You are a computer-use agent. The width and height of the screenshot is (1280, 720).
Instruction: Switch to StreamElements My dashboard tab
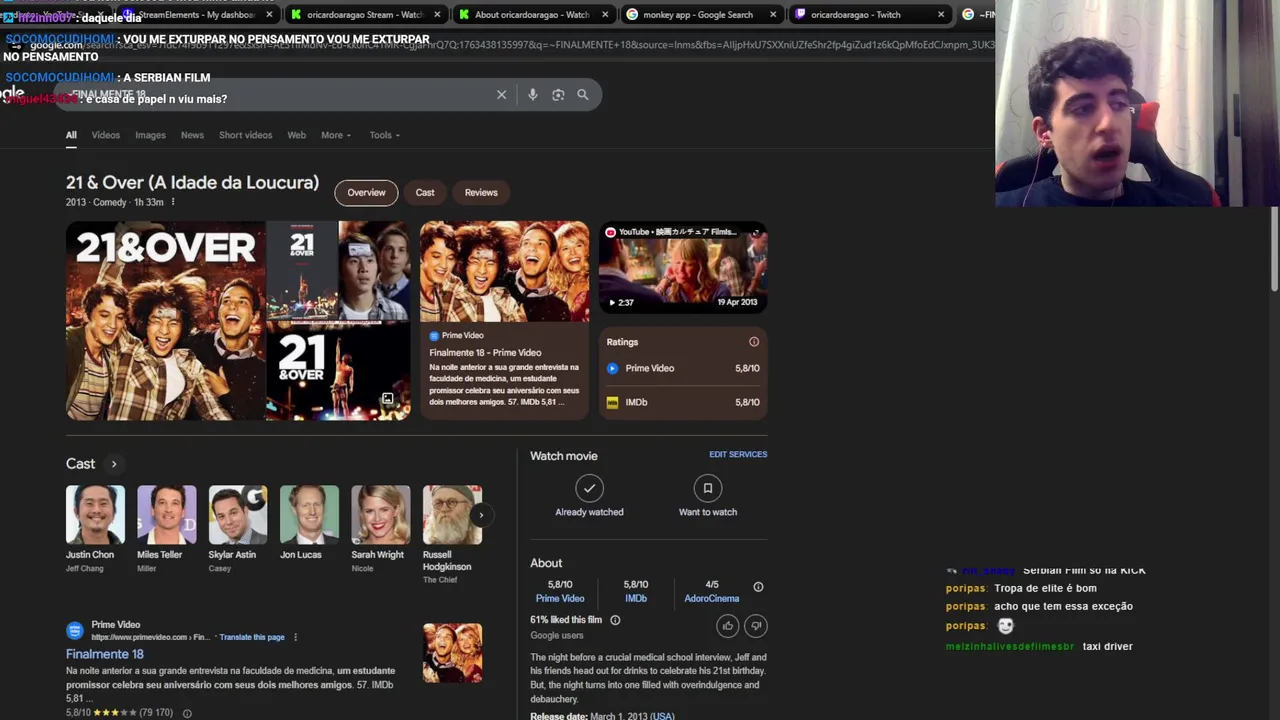[196, 15]
